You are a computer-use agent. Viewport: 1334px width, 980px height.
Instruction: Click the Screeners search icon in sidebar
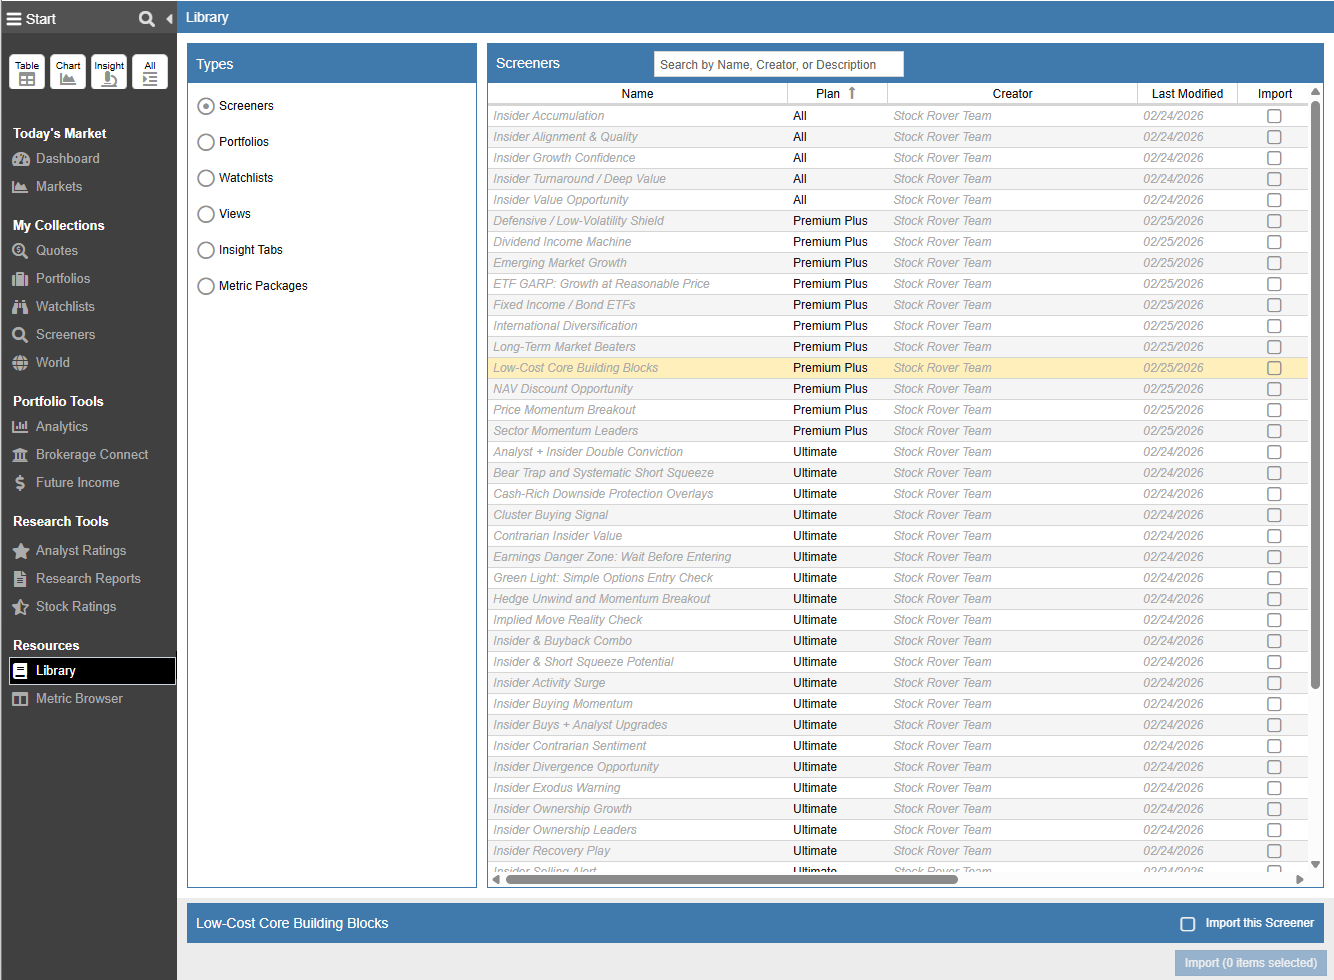pos(20,335)
